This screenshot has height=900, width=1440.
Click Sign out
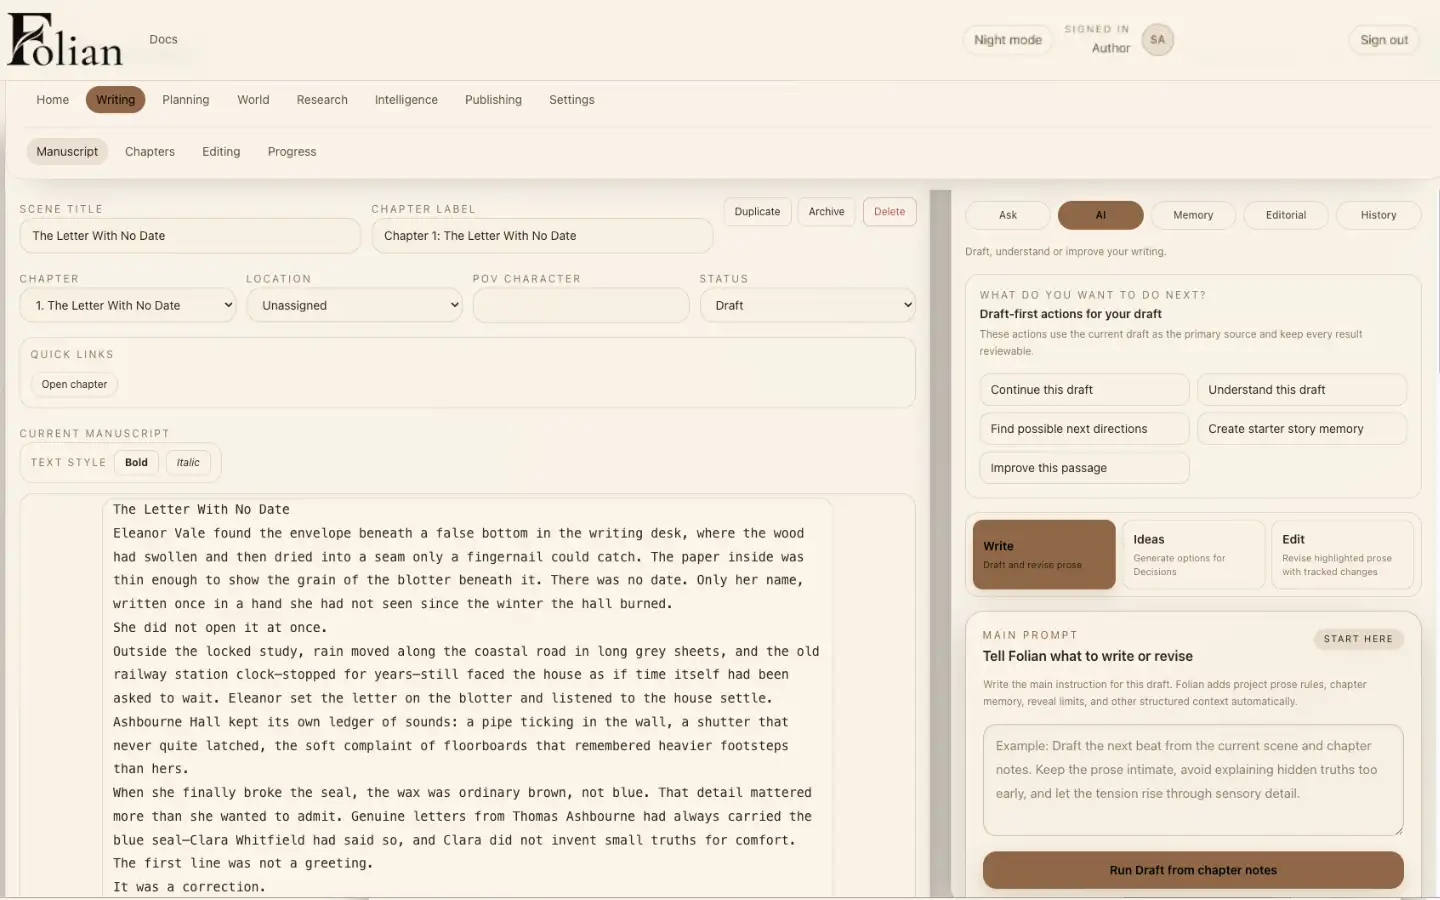click(1384, 40)
